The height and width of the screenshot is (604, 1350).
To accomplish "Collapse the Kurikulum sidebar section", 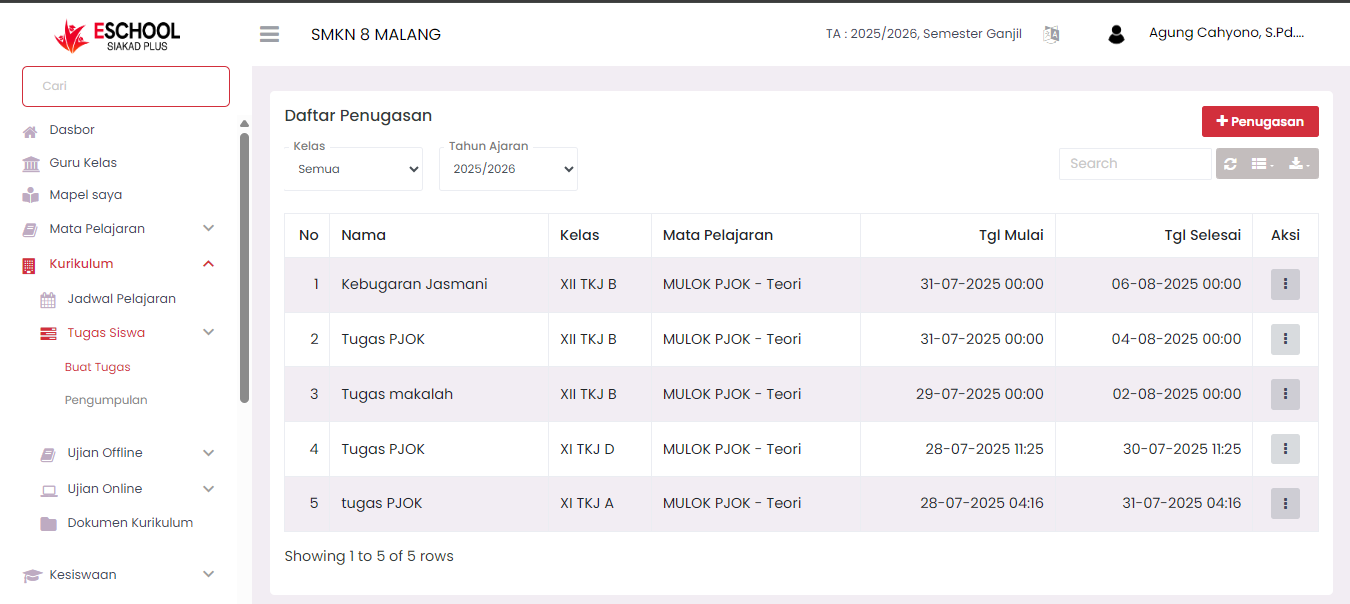I will click(208, 264).
